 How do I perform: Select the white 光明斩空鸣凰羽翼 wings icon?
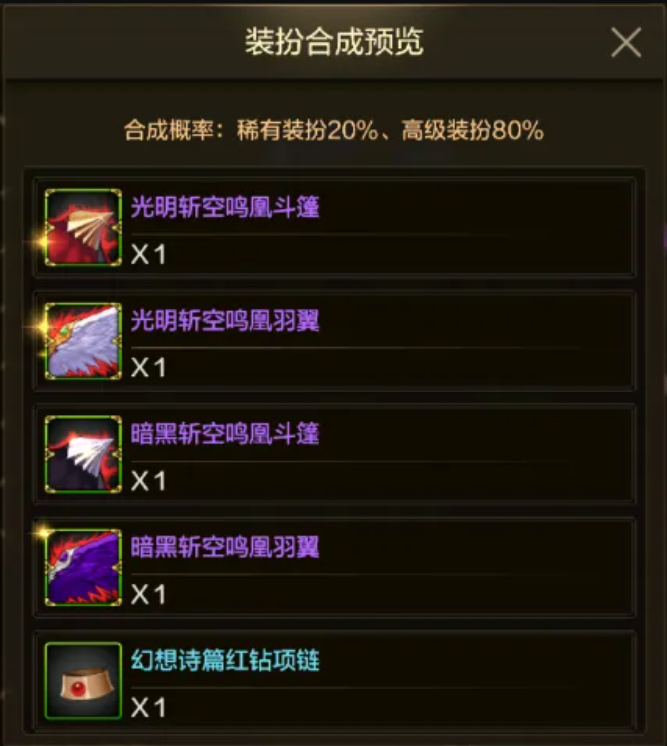tap(83, 341)
